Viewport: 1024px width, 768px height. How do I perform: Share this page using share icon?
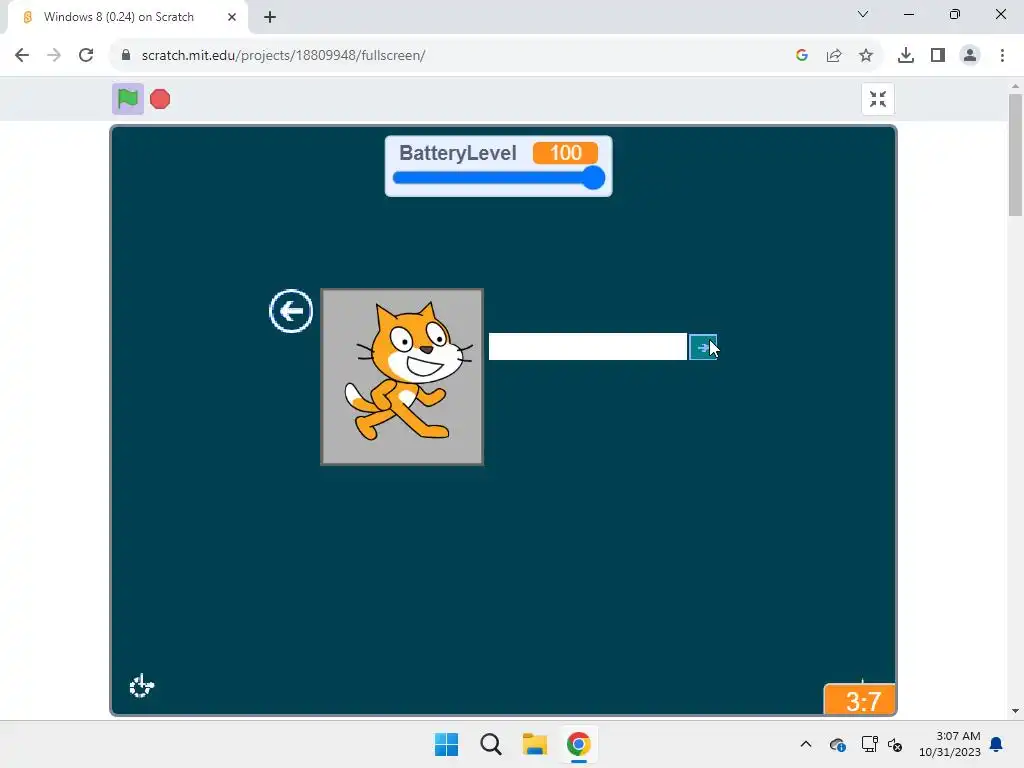tap(834, 56)
